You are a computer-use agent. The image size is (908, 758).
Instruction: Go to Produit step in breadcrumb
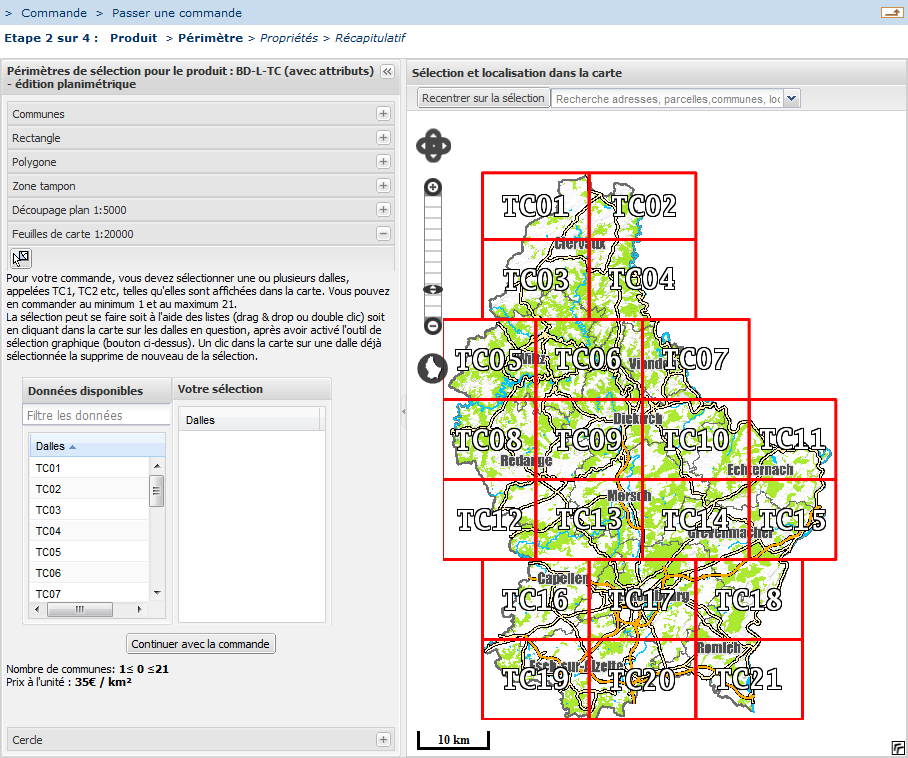pos(133,38)
